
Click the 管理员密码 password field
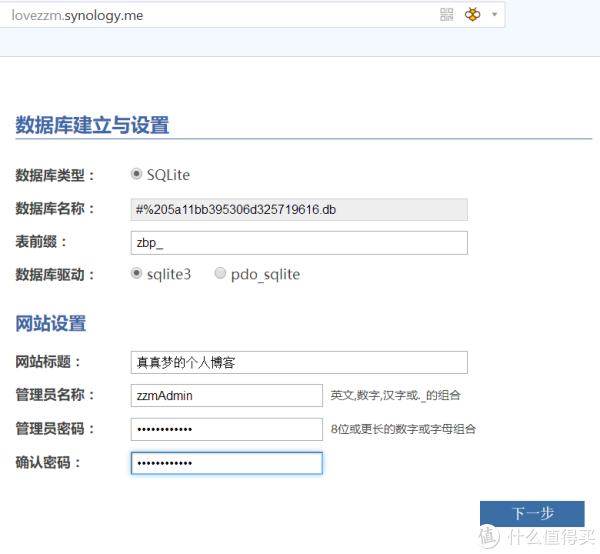[226, 429]
